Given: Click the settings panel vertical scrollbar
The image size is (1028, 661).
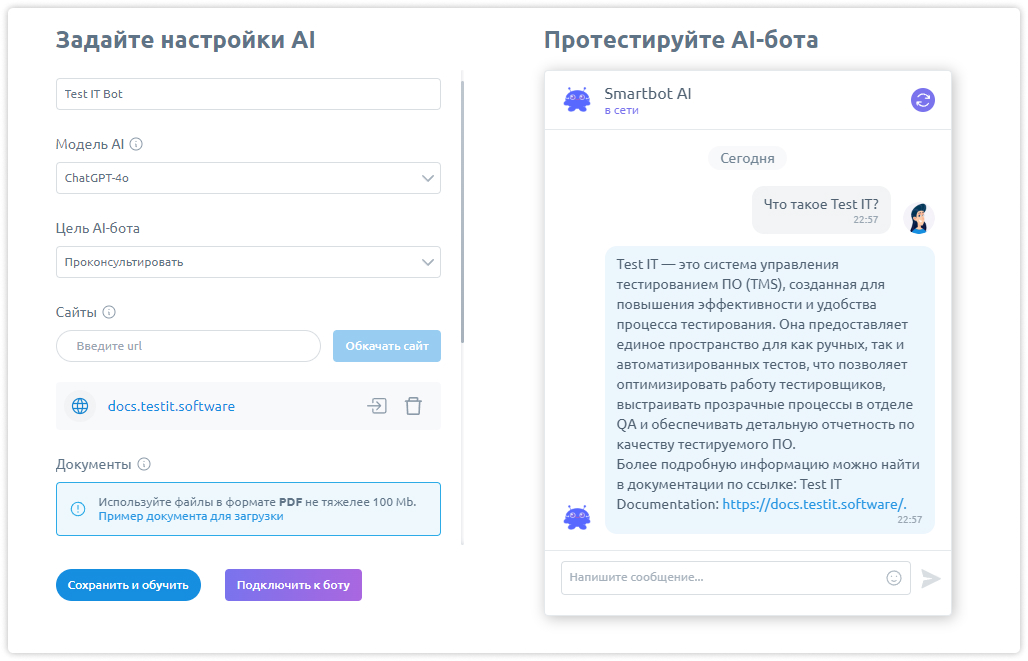Looking at the screenshot, I should coord(462,210).
